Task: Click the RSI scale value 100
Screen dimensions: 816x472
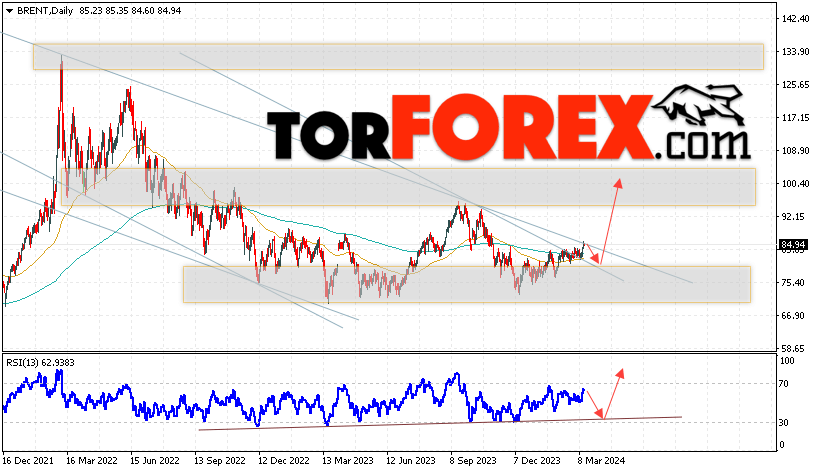Action: click(787, 361)
